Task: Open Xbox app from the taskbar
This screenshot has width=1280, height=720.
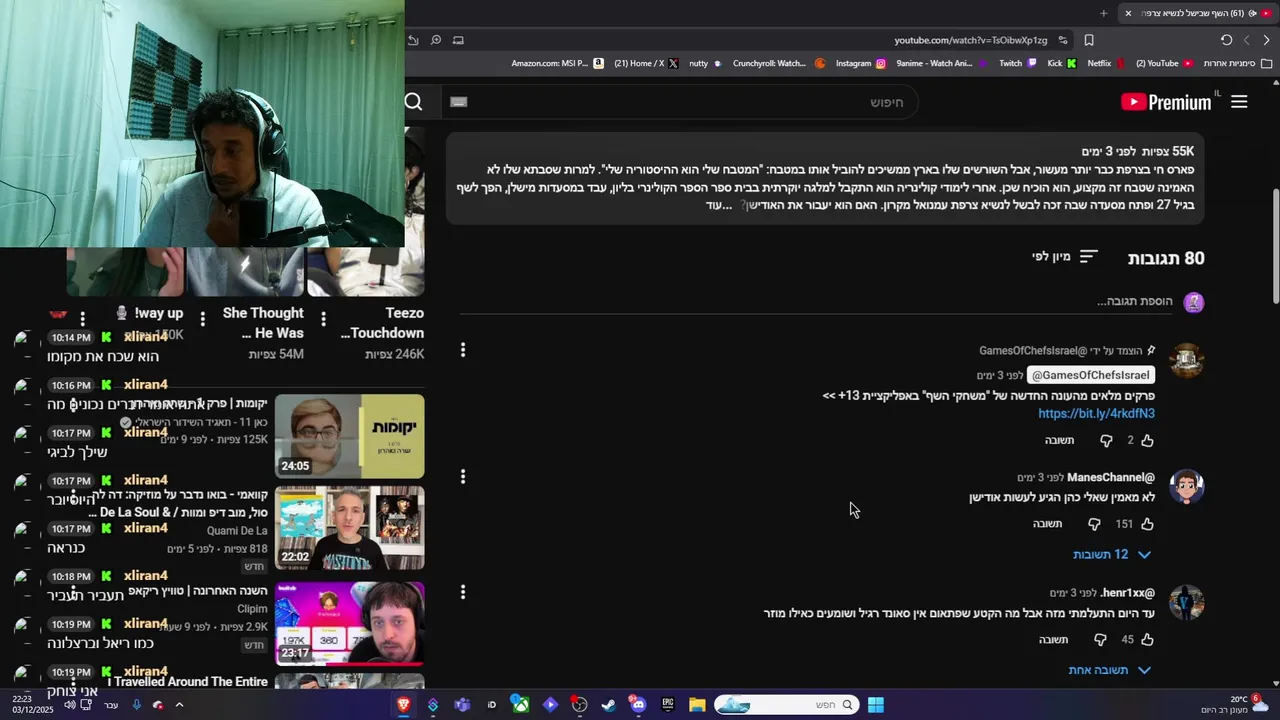Action: pos(520,705)
